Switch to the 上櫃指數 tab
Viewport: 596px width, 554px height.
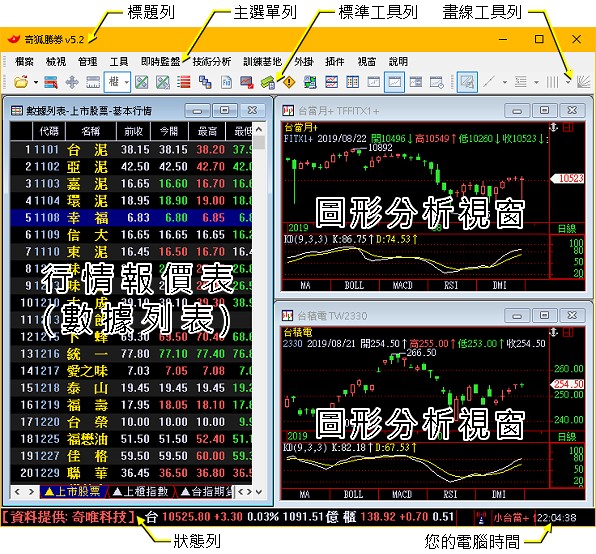click(x=141, y=492)
